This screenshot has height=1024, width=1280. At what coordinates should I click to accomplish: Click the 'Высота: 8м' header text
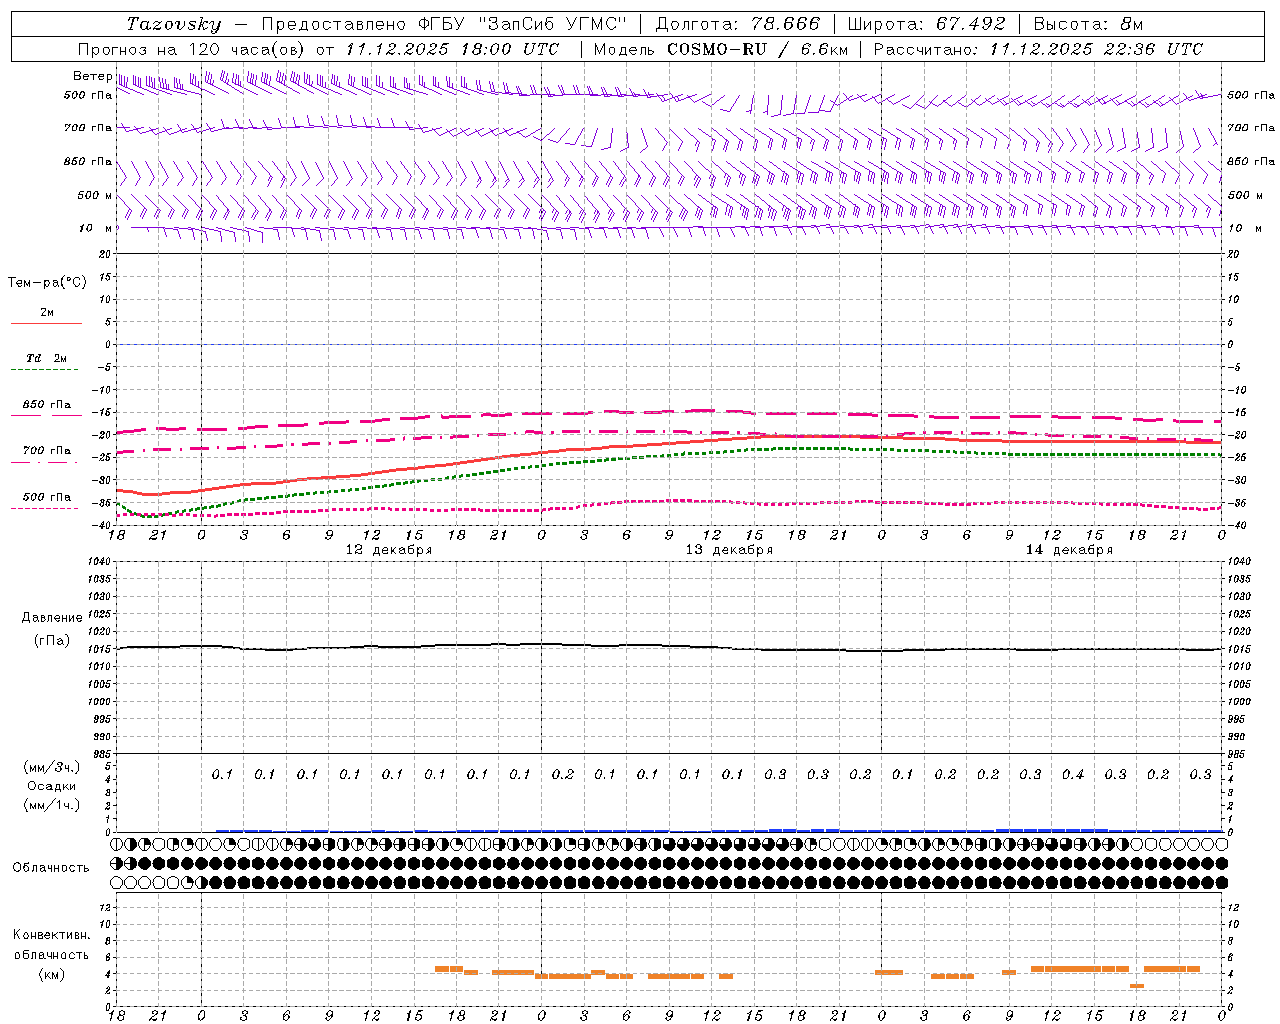click(1088, 24)
